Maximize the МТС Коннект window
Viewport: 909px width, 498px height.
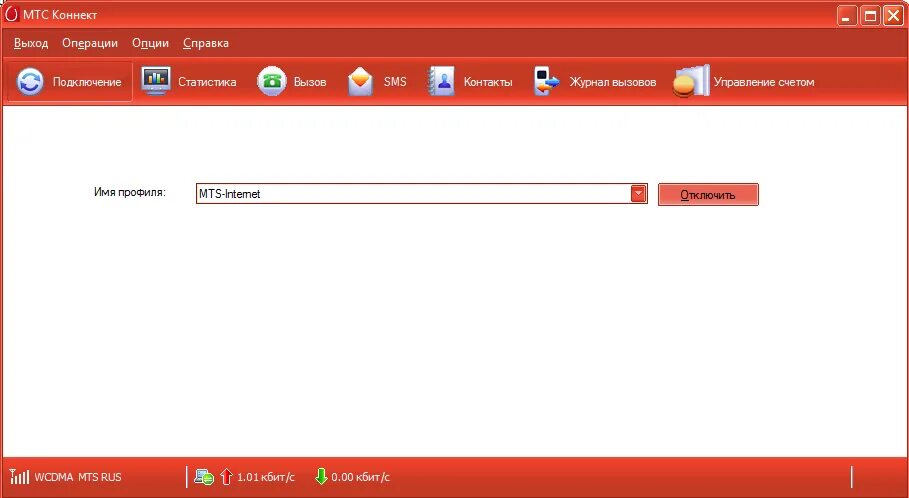[870, 16]
